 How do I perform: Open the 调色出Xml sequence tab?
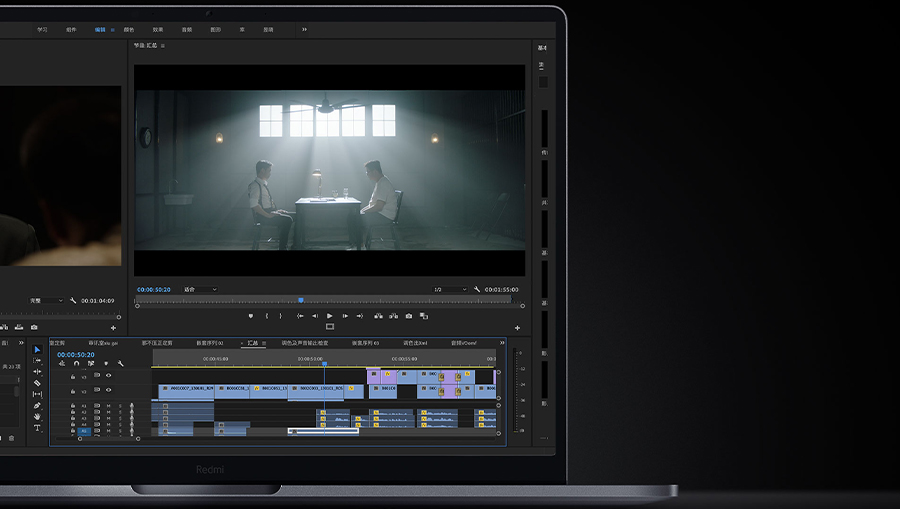[x=415, y=343]
